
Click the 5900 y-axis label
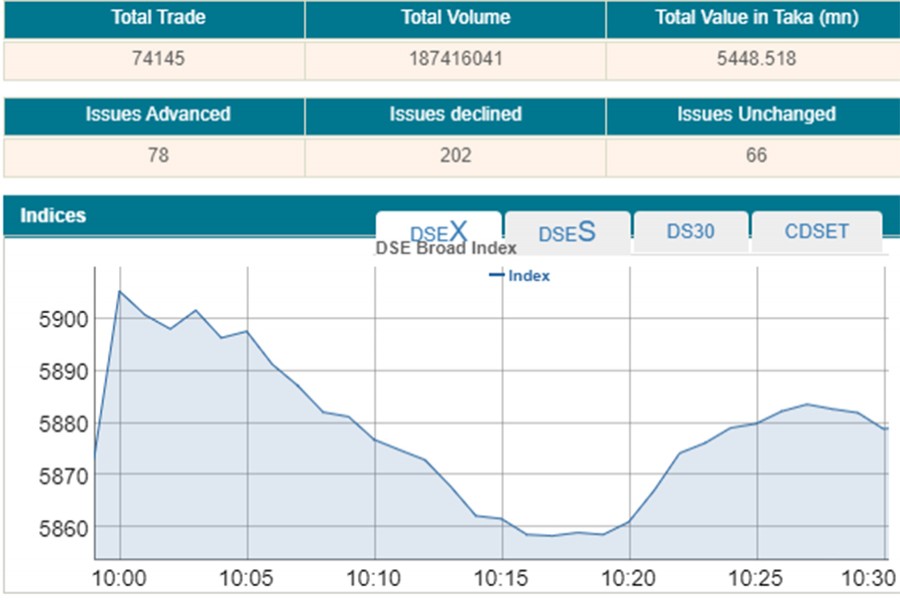[x=62, y=319]
